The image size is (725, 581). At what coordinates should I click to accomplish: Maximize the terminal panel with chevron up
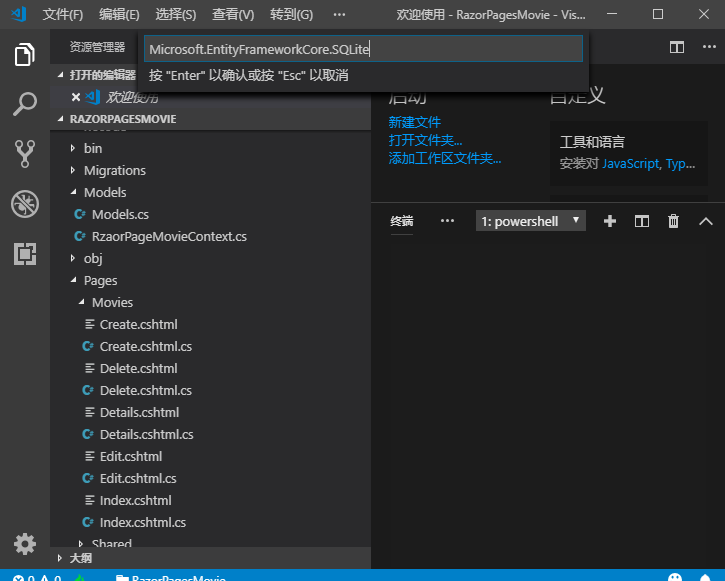coord(706,221)
